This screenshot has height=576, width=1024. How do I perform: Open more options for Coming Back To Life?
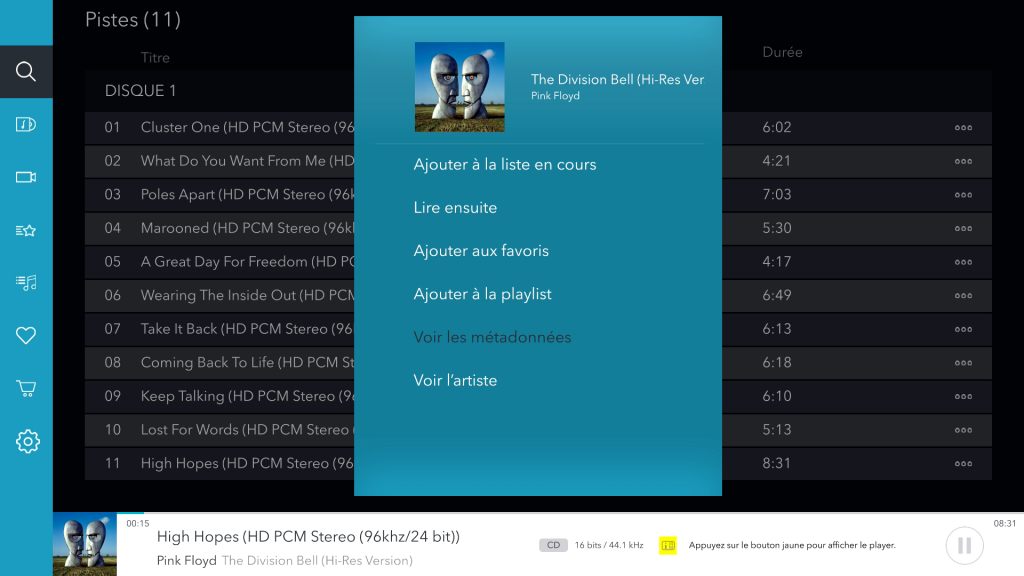pos(963,363)
